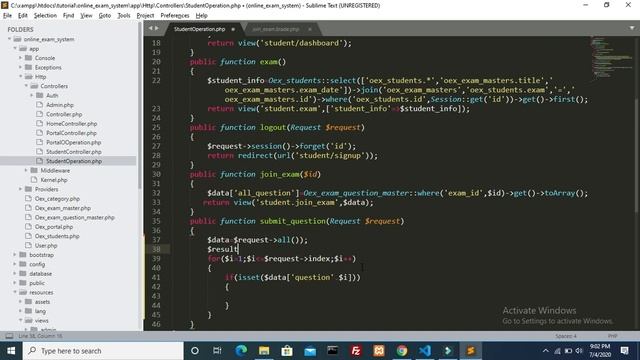Open the clock and date flyout

point(600,351)
